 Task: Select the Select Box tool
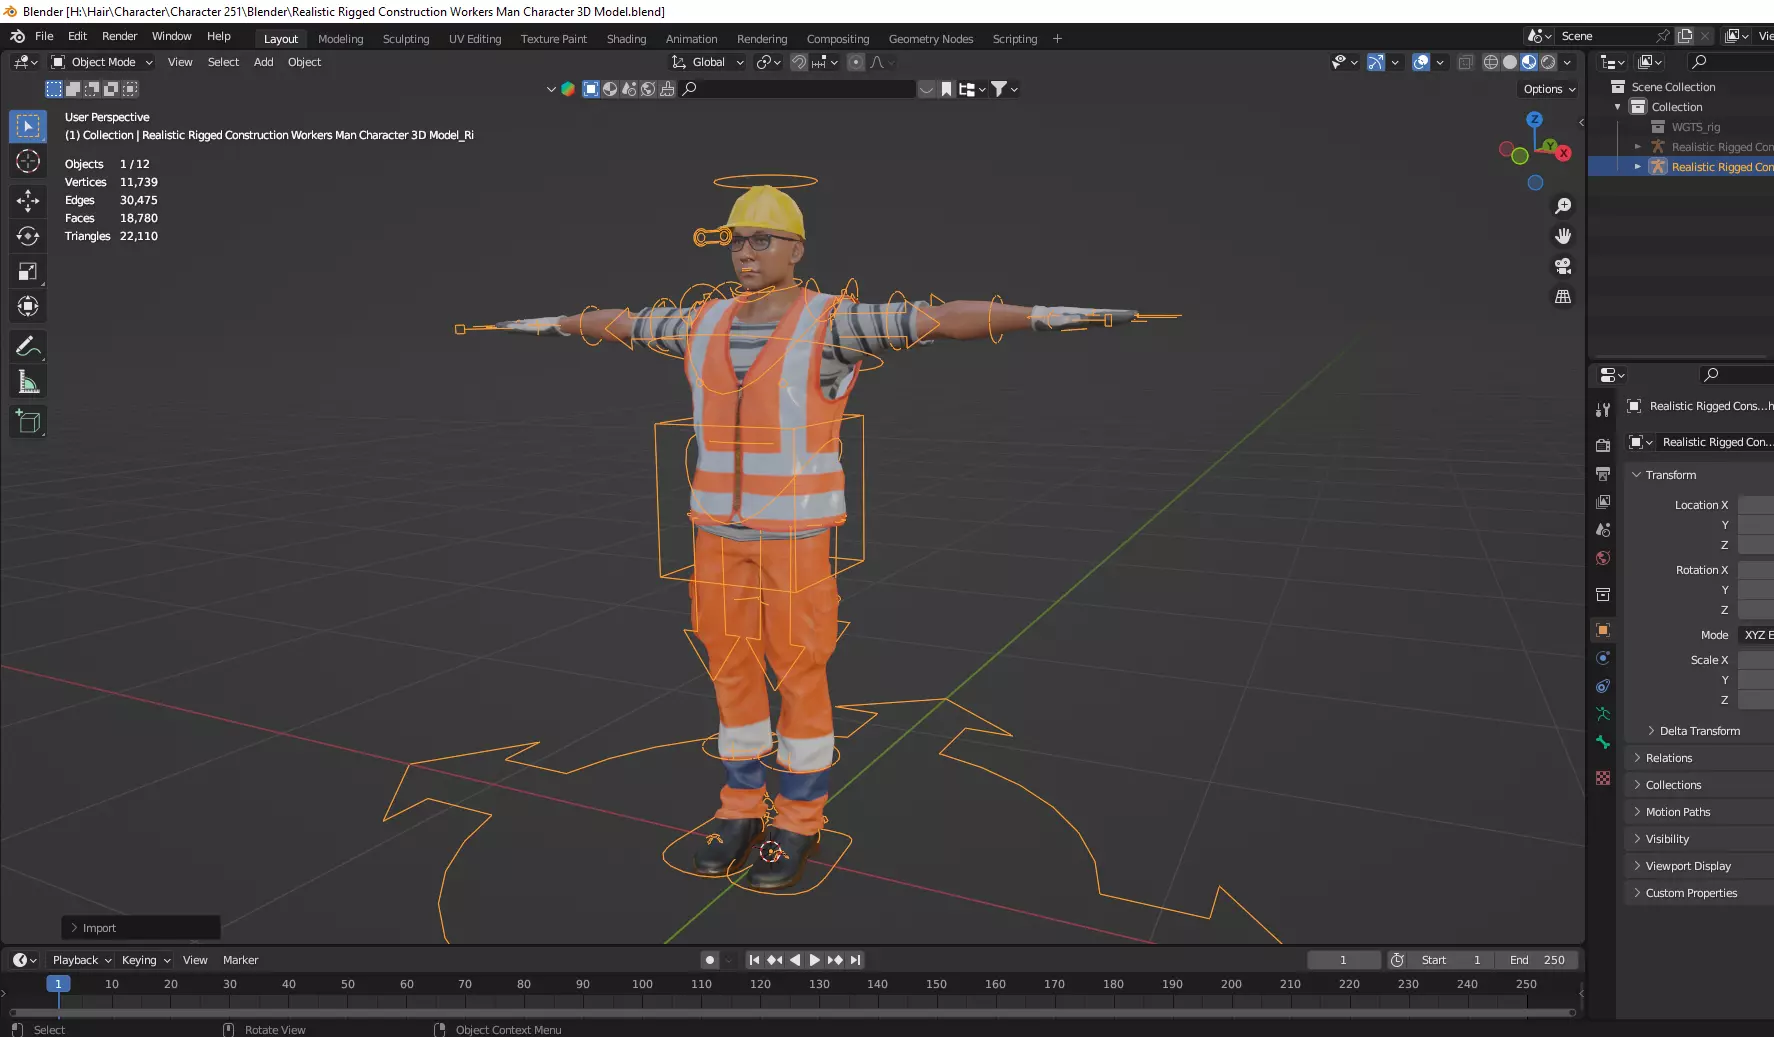click(x=28, y=126)
